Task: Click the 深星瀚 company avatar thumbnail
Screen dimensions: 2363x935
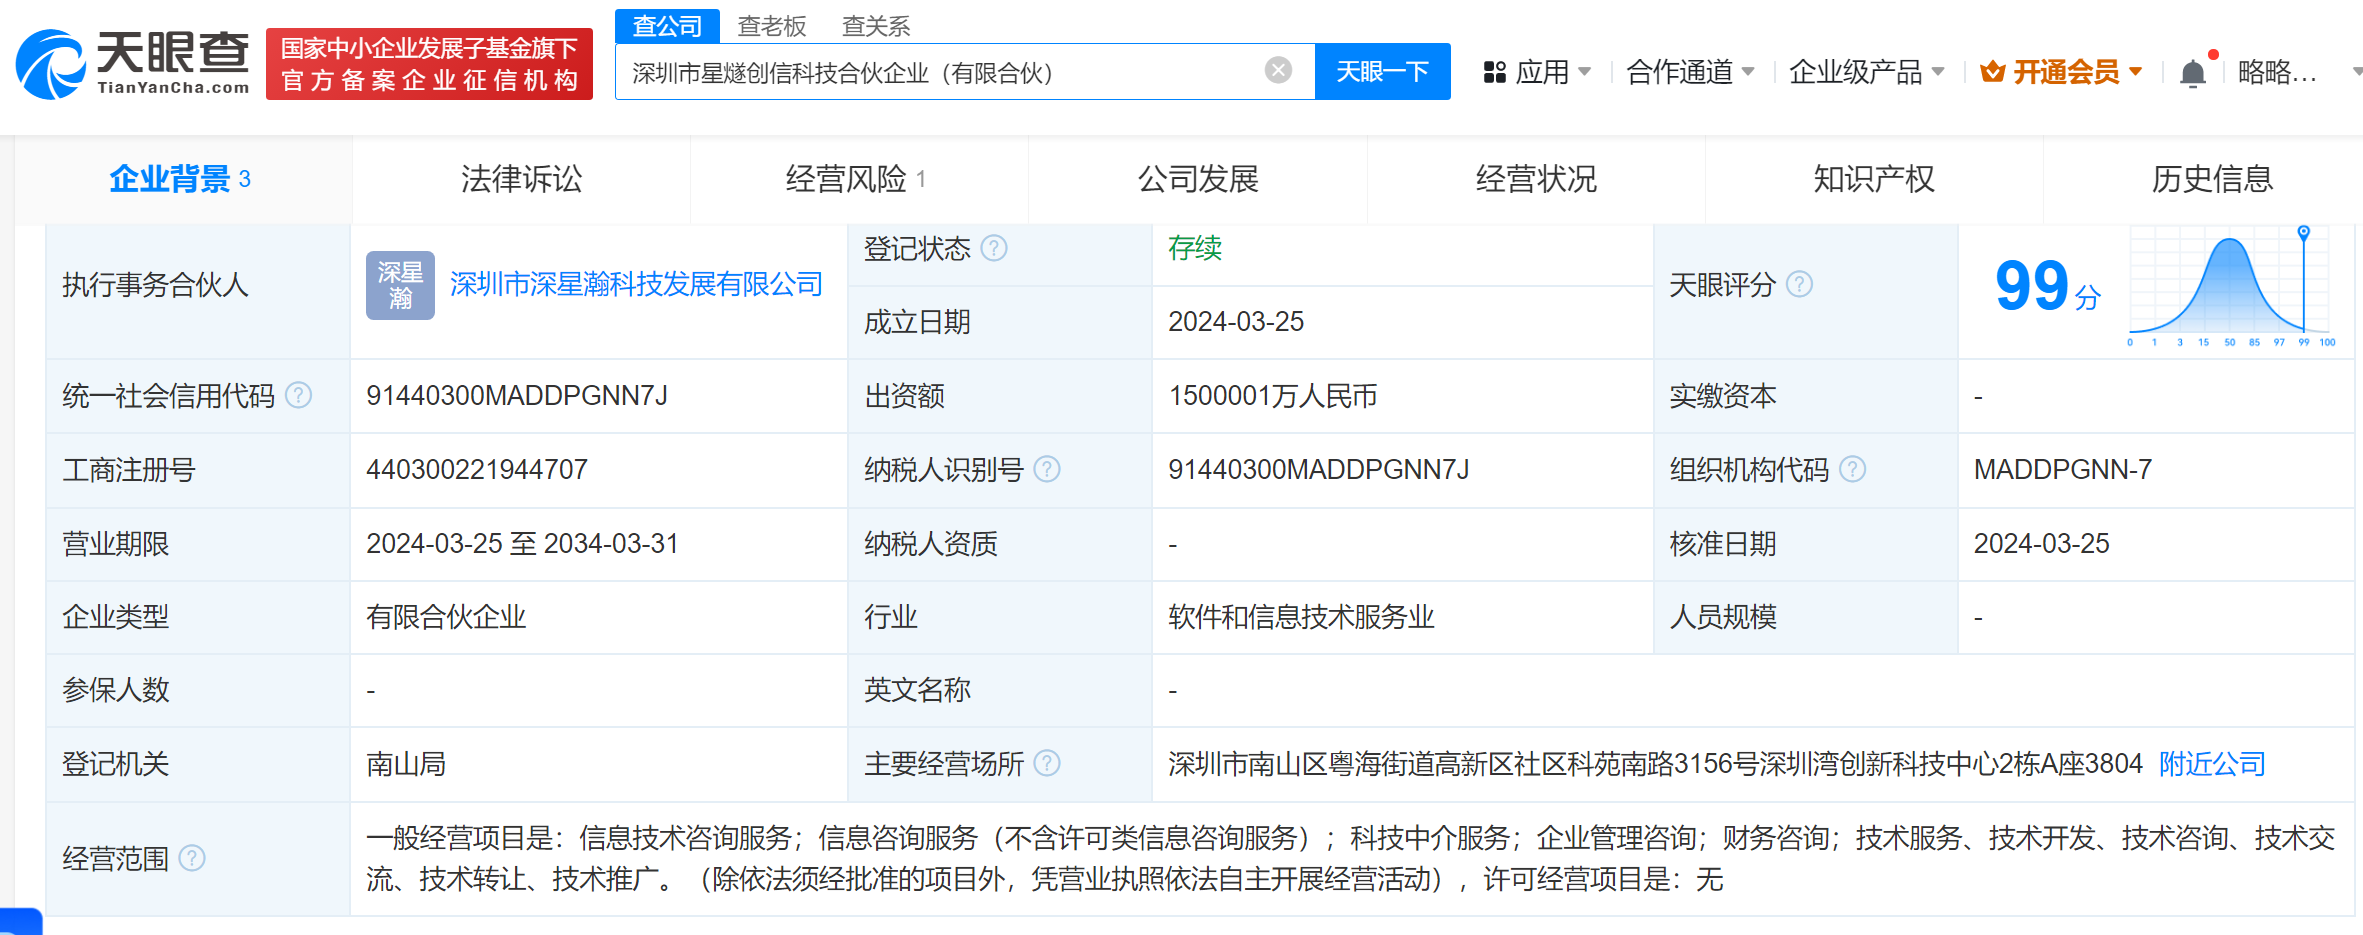Action: coord(400,285)
